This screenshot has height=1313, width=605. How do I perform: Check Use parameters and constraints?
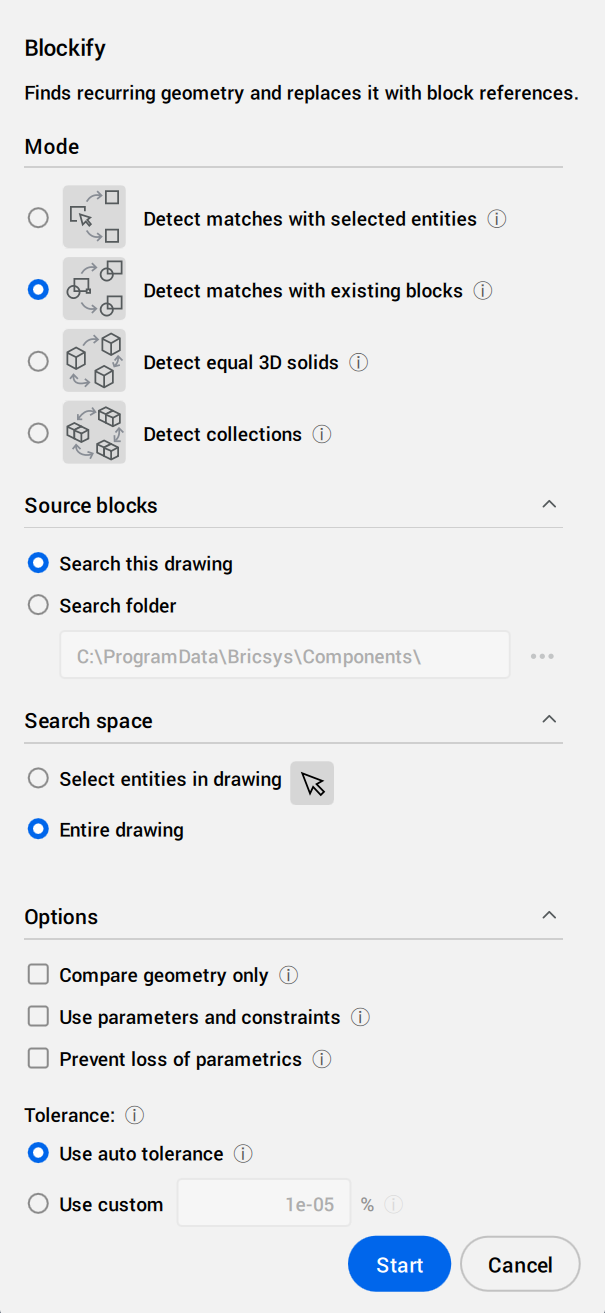38,1017
